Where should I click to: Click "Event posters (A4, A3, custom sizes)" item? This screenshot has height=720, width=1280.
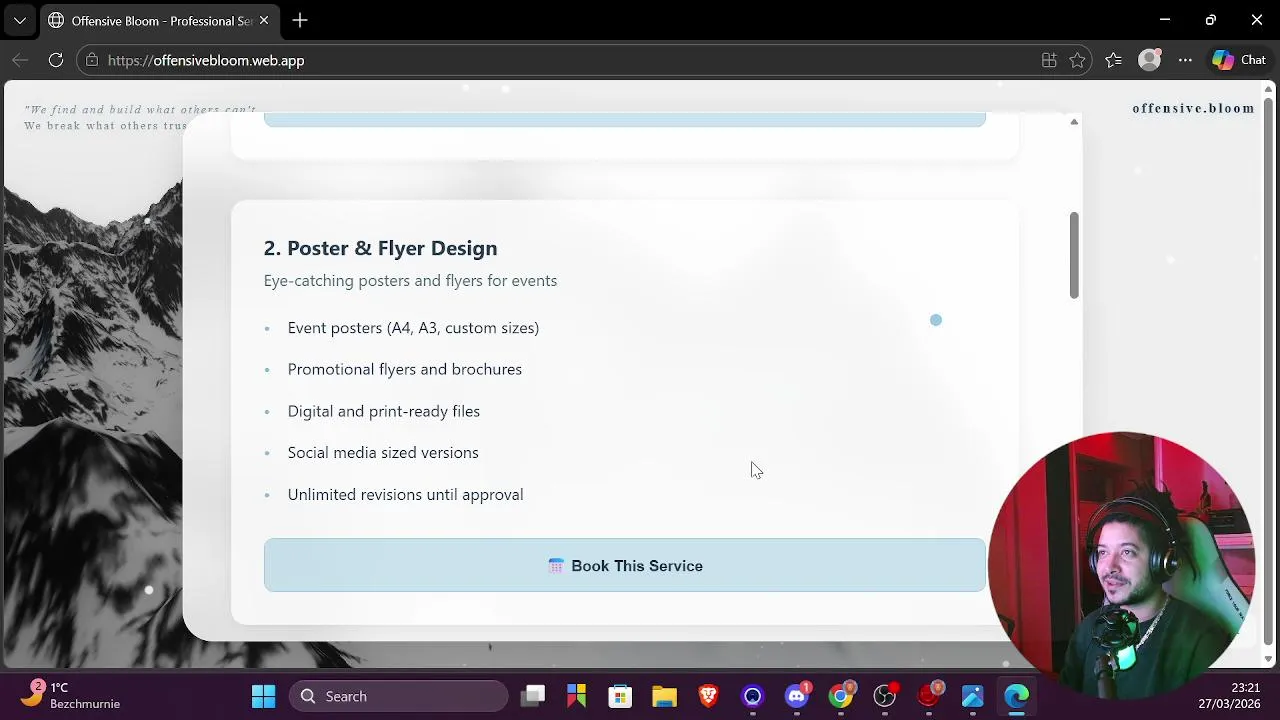[x=413, y=328]
